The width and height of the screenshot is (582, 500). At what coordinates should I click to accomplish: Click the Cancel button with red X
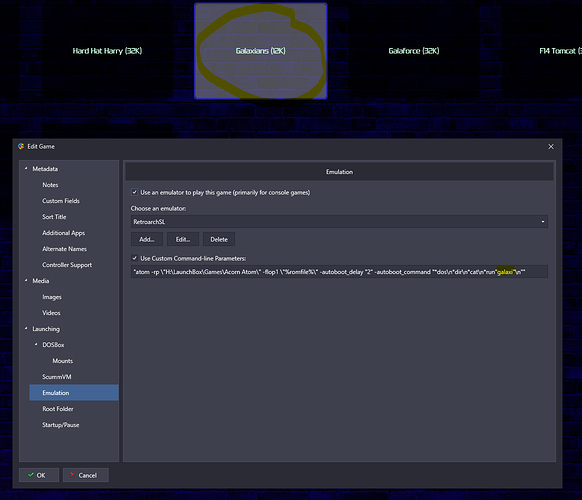pyautogui.click(x=86, y=475)
